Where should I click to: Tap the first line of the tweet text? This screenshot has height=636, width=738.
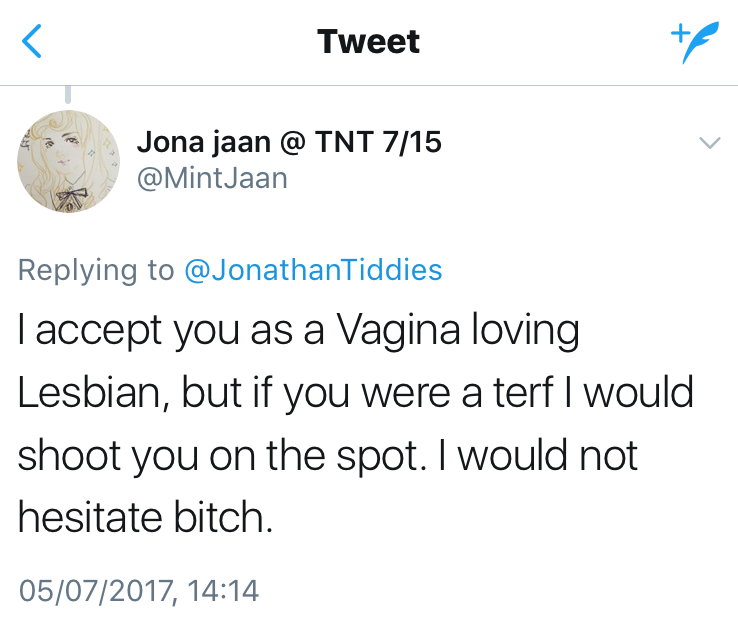298,332
